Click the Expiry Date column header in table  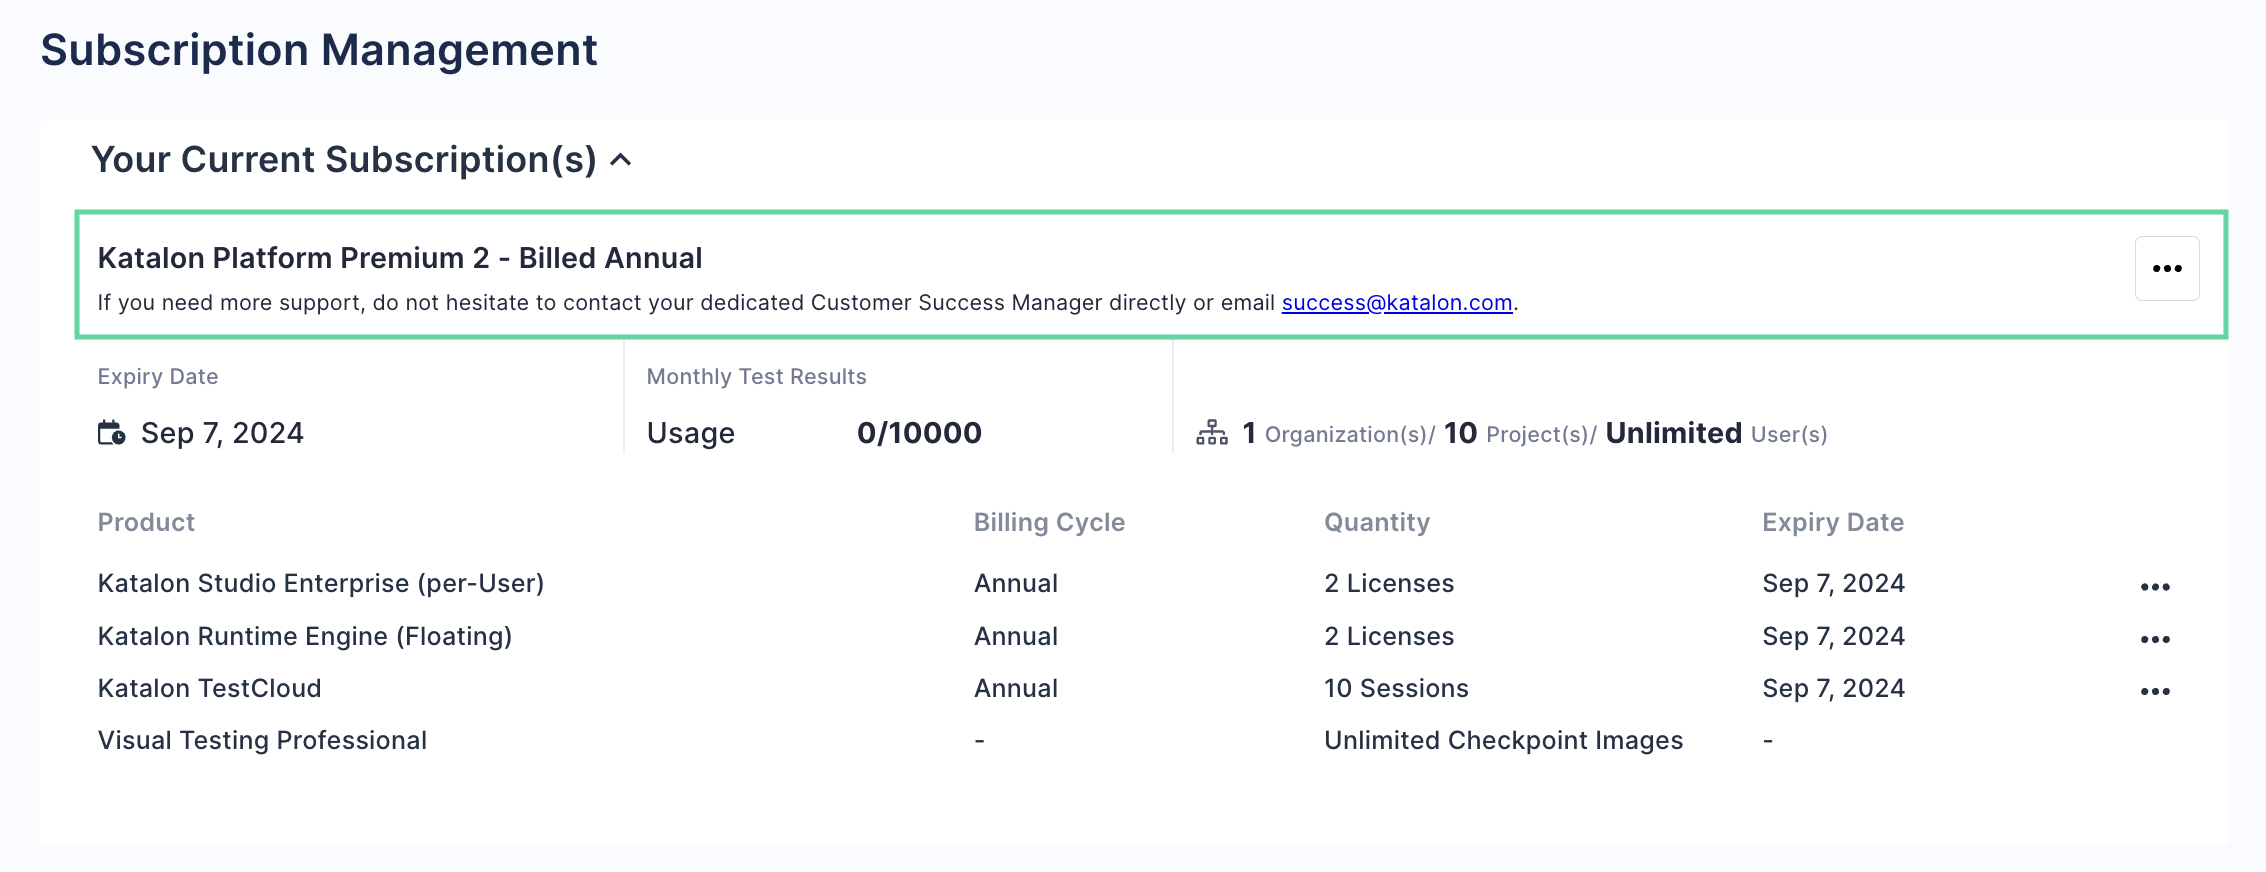click(1832, 522)
